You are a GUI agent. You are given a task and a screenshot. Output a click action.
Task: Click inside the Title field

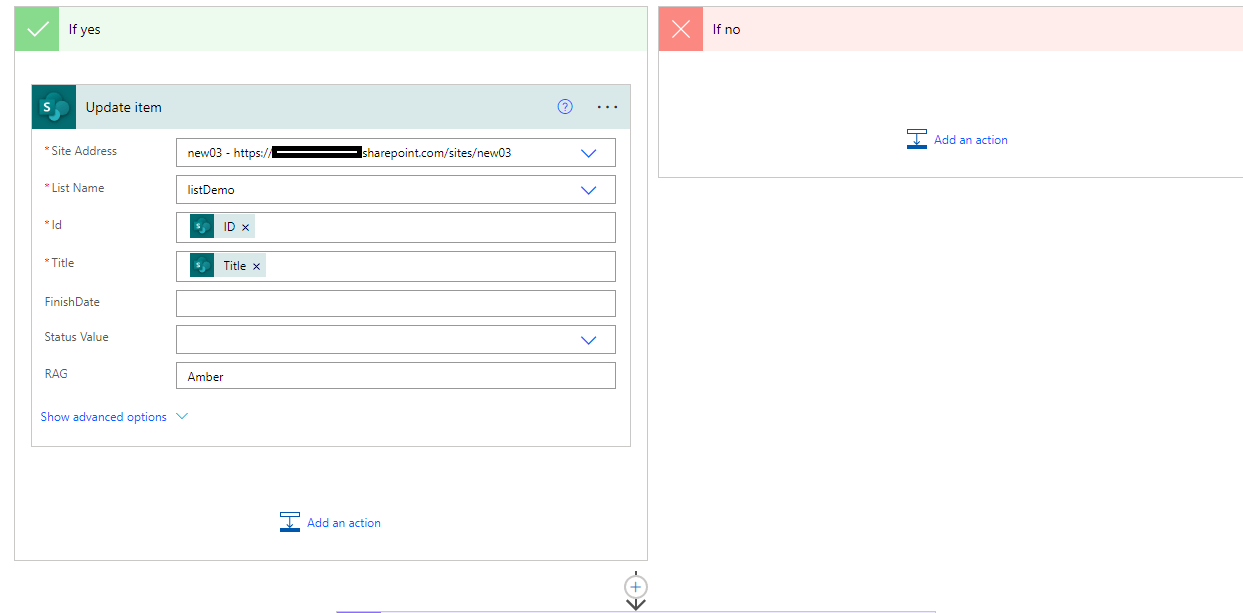(x=396, y=266)
